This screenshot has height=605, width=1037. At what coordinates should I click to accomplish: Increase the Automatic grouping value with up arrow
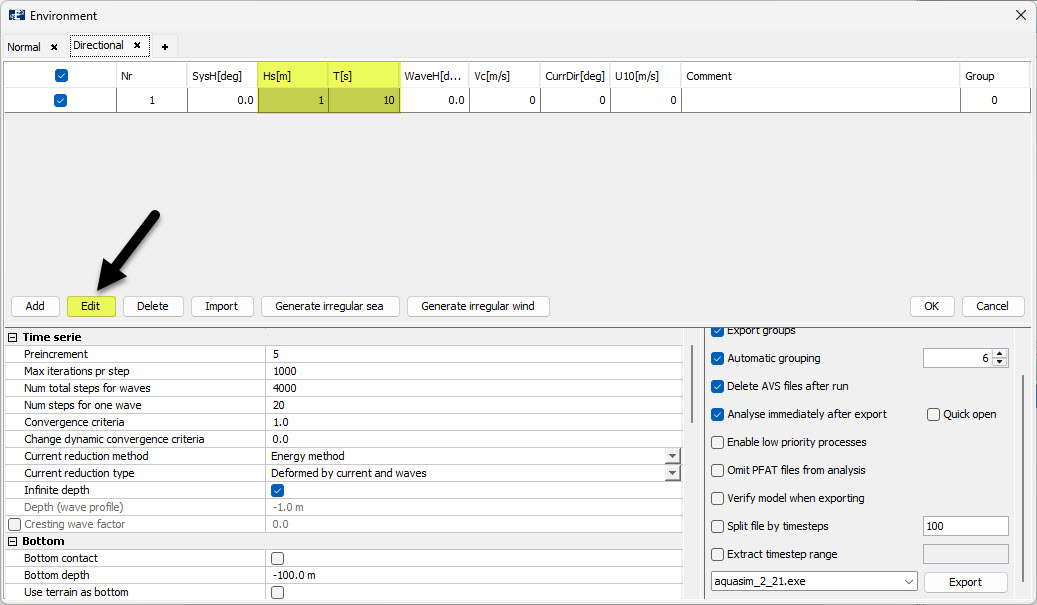click(1001, 354)
